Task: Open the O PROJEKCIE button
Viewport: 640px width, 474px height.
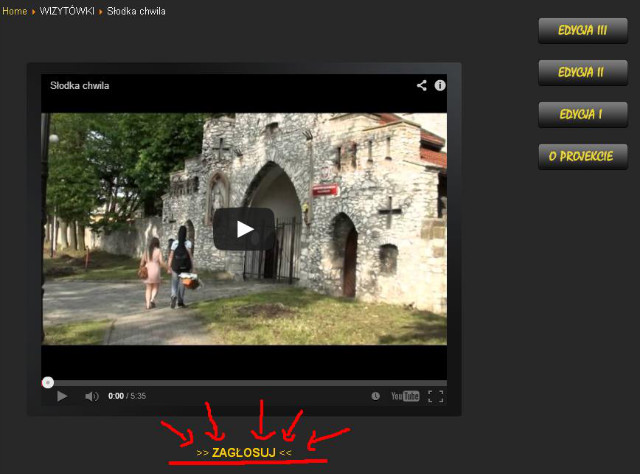Action: 583,157
